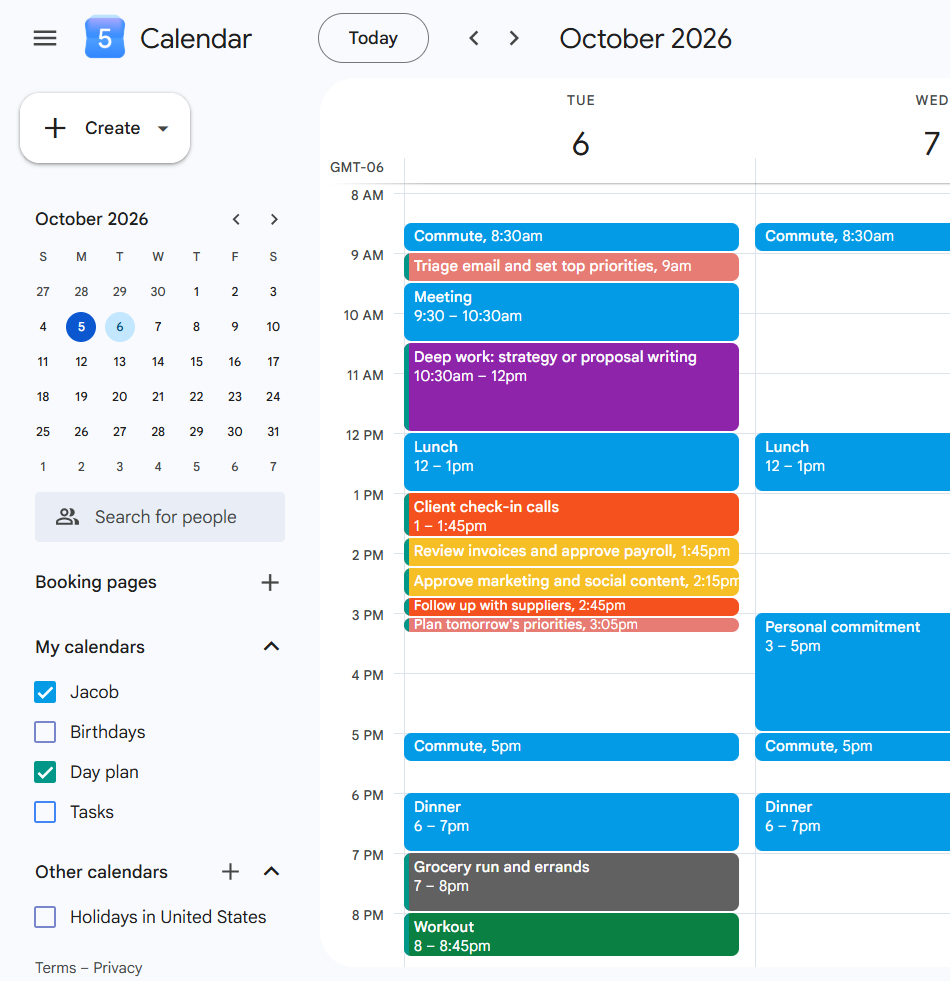Show next month in mini calendar
950x981 pixels.
pos(274,219)
